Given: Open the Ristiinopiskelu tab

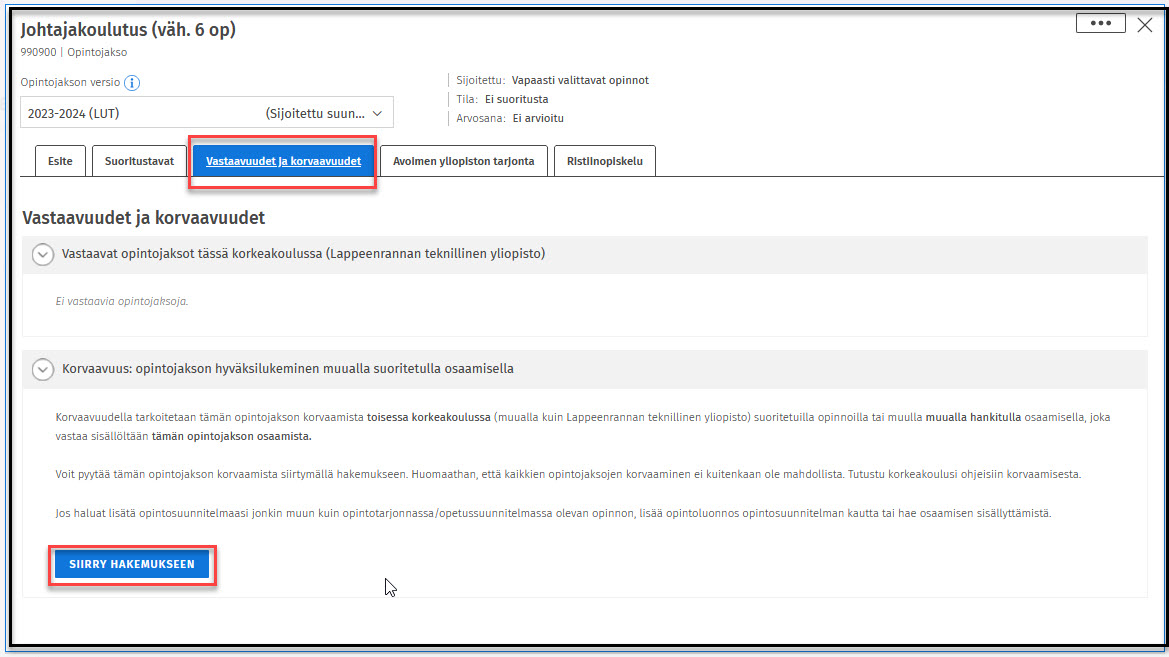Looking at the screenshot, I should click(604, 161).
